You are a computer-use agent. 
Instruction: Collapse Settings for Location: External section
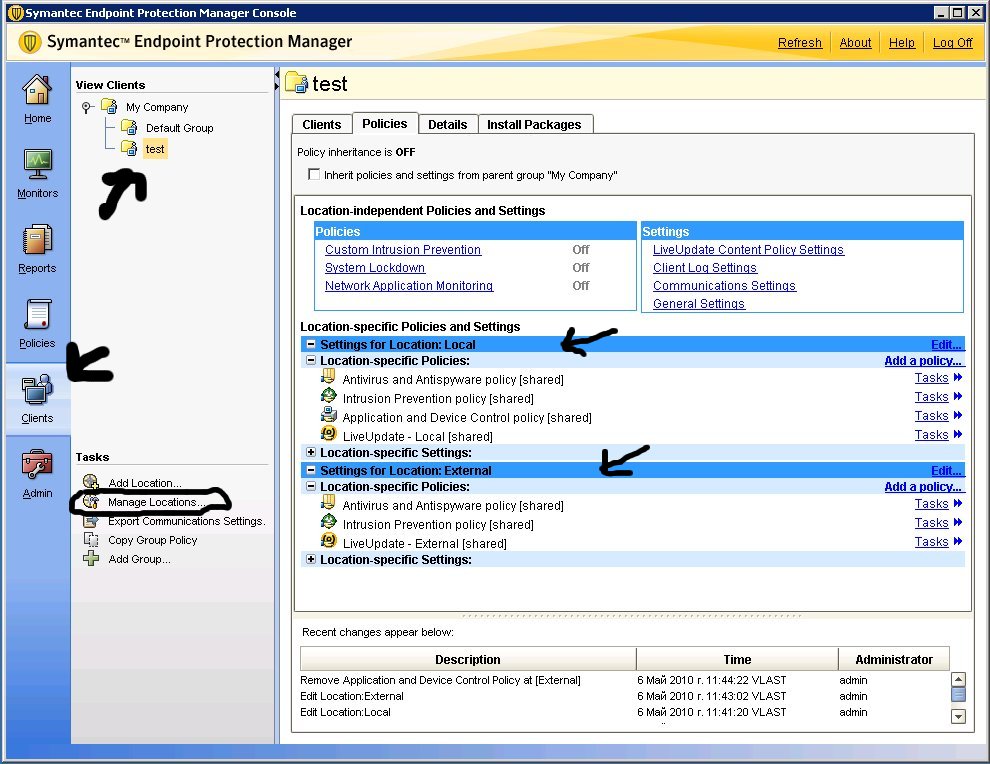311,470
